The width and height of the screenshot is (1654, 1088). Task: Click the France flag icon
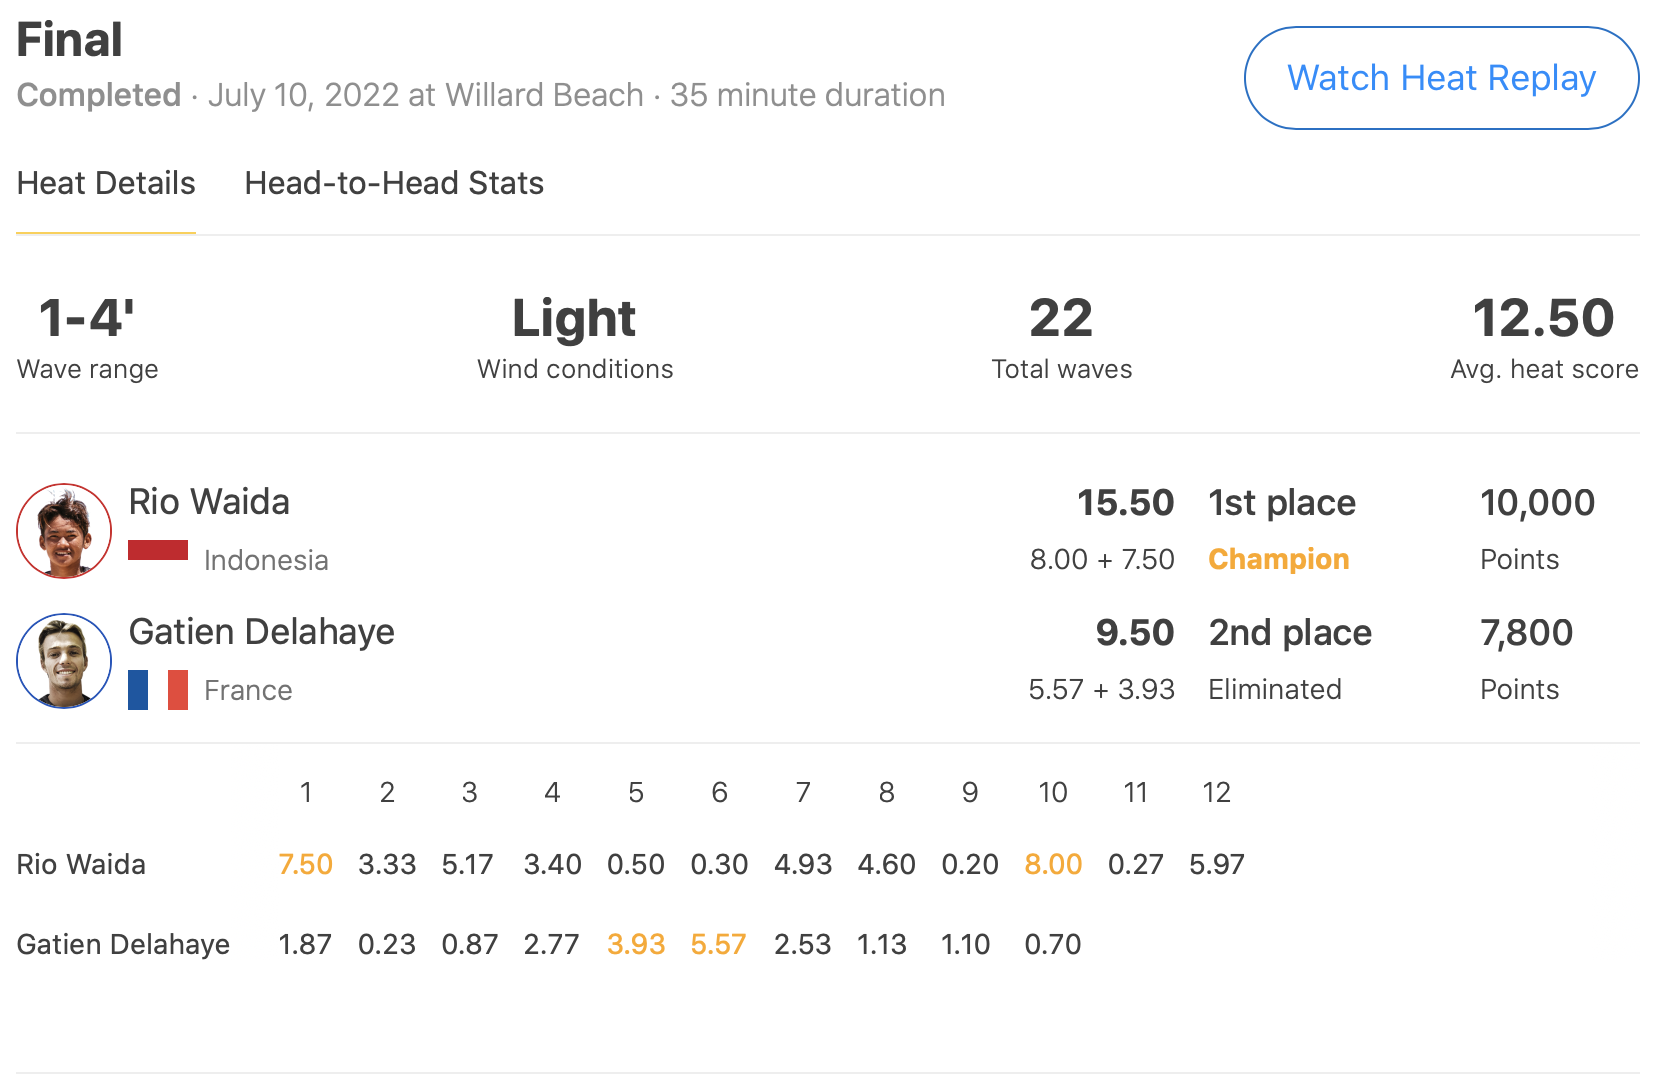(158, 690)
